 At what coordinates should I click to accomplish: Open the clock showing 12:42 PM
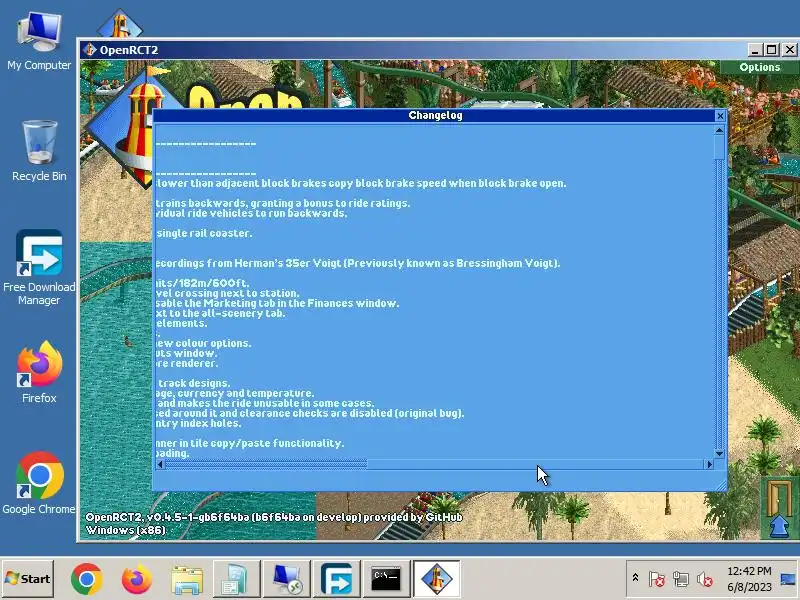click(749, 579)
